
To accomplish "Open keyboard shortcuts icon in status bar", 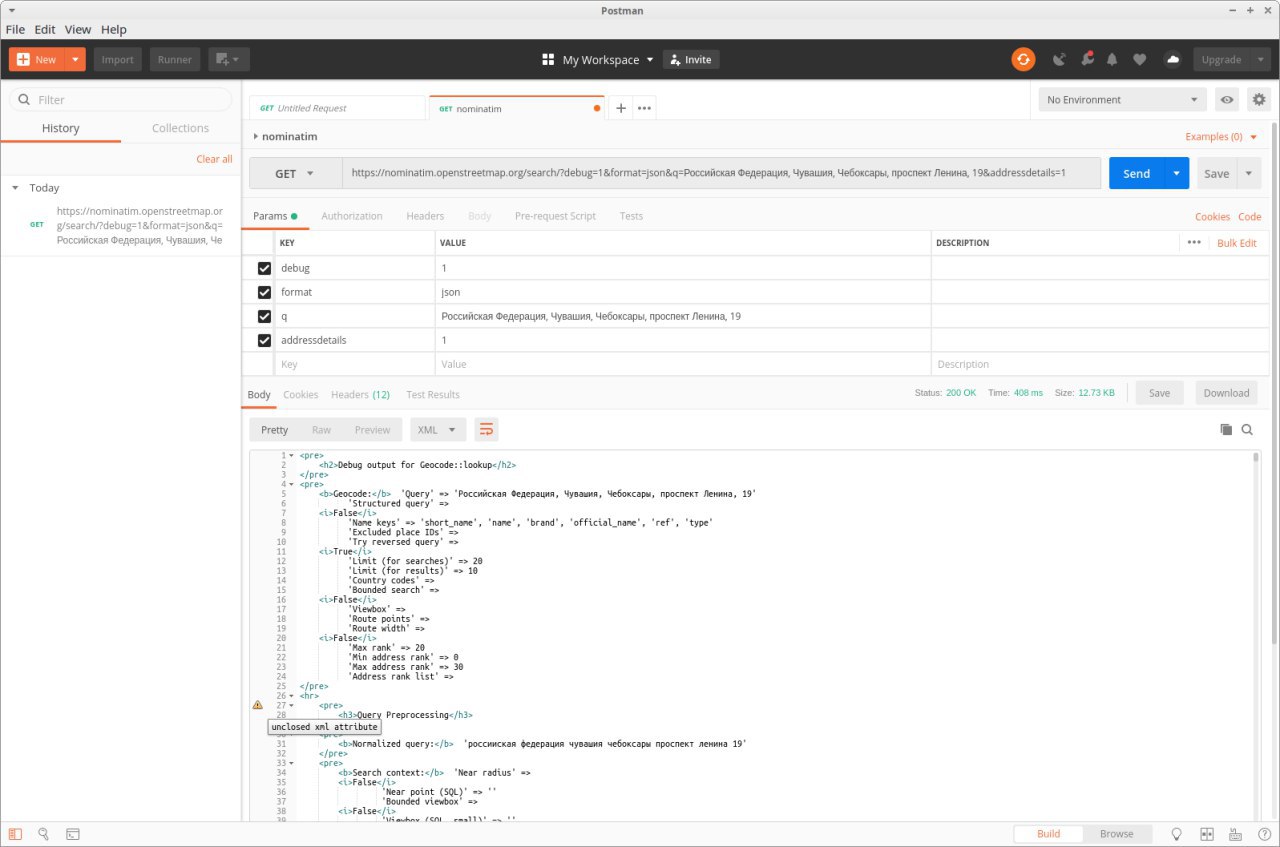I will 1235,834.
